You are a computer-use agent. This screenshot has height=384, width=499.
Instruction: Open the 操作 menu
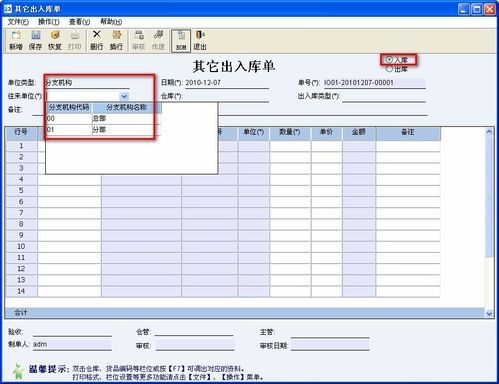click(49, 22)
